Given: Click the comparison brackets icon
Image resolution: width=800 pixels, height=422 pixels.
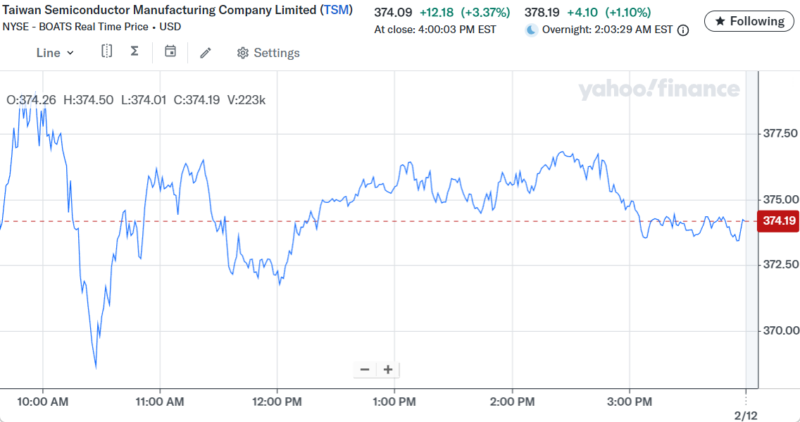Looking at the screenshot, I should click(107, 52).
